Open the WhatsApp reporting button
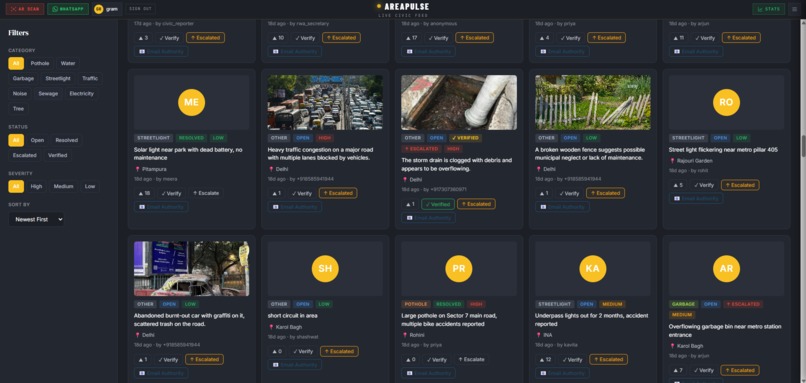 [x=68, y=9]
